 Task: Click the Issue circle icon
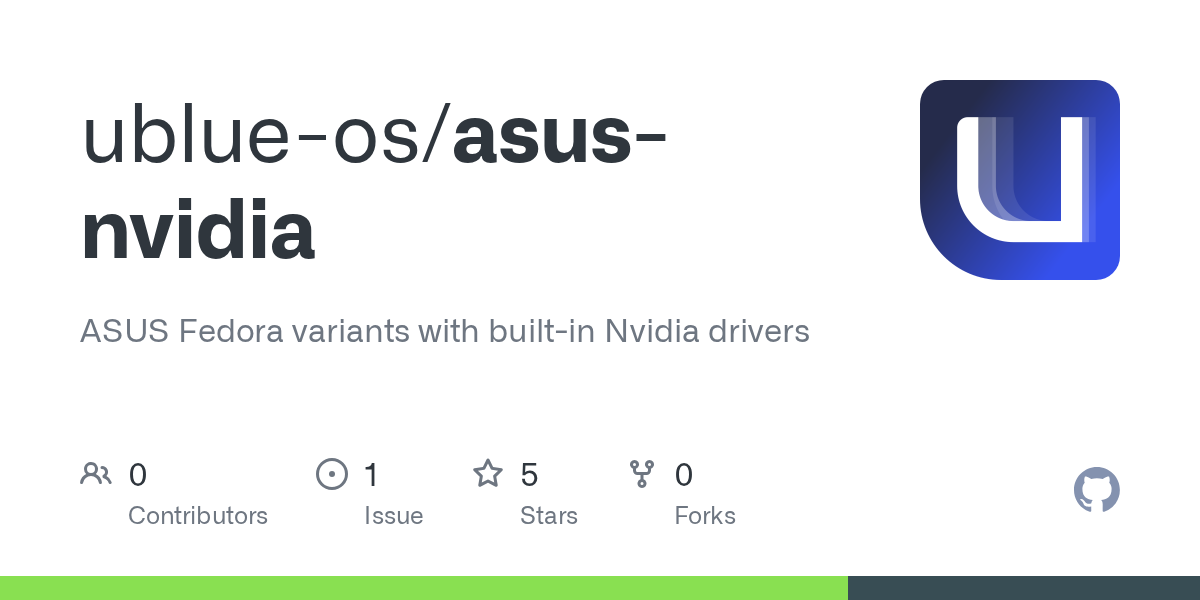[x=331, y=474]
